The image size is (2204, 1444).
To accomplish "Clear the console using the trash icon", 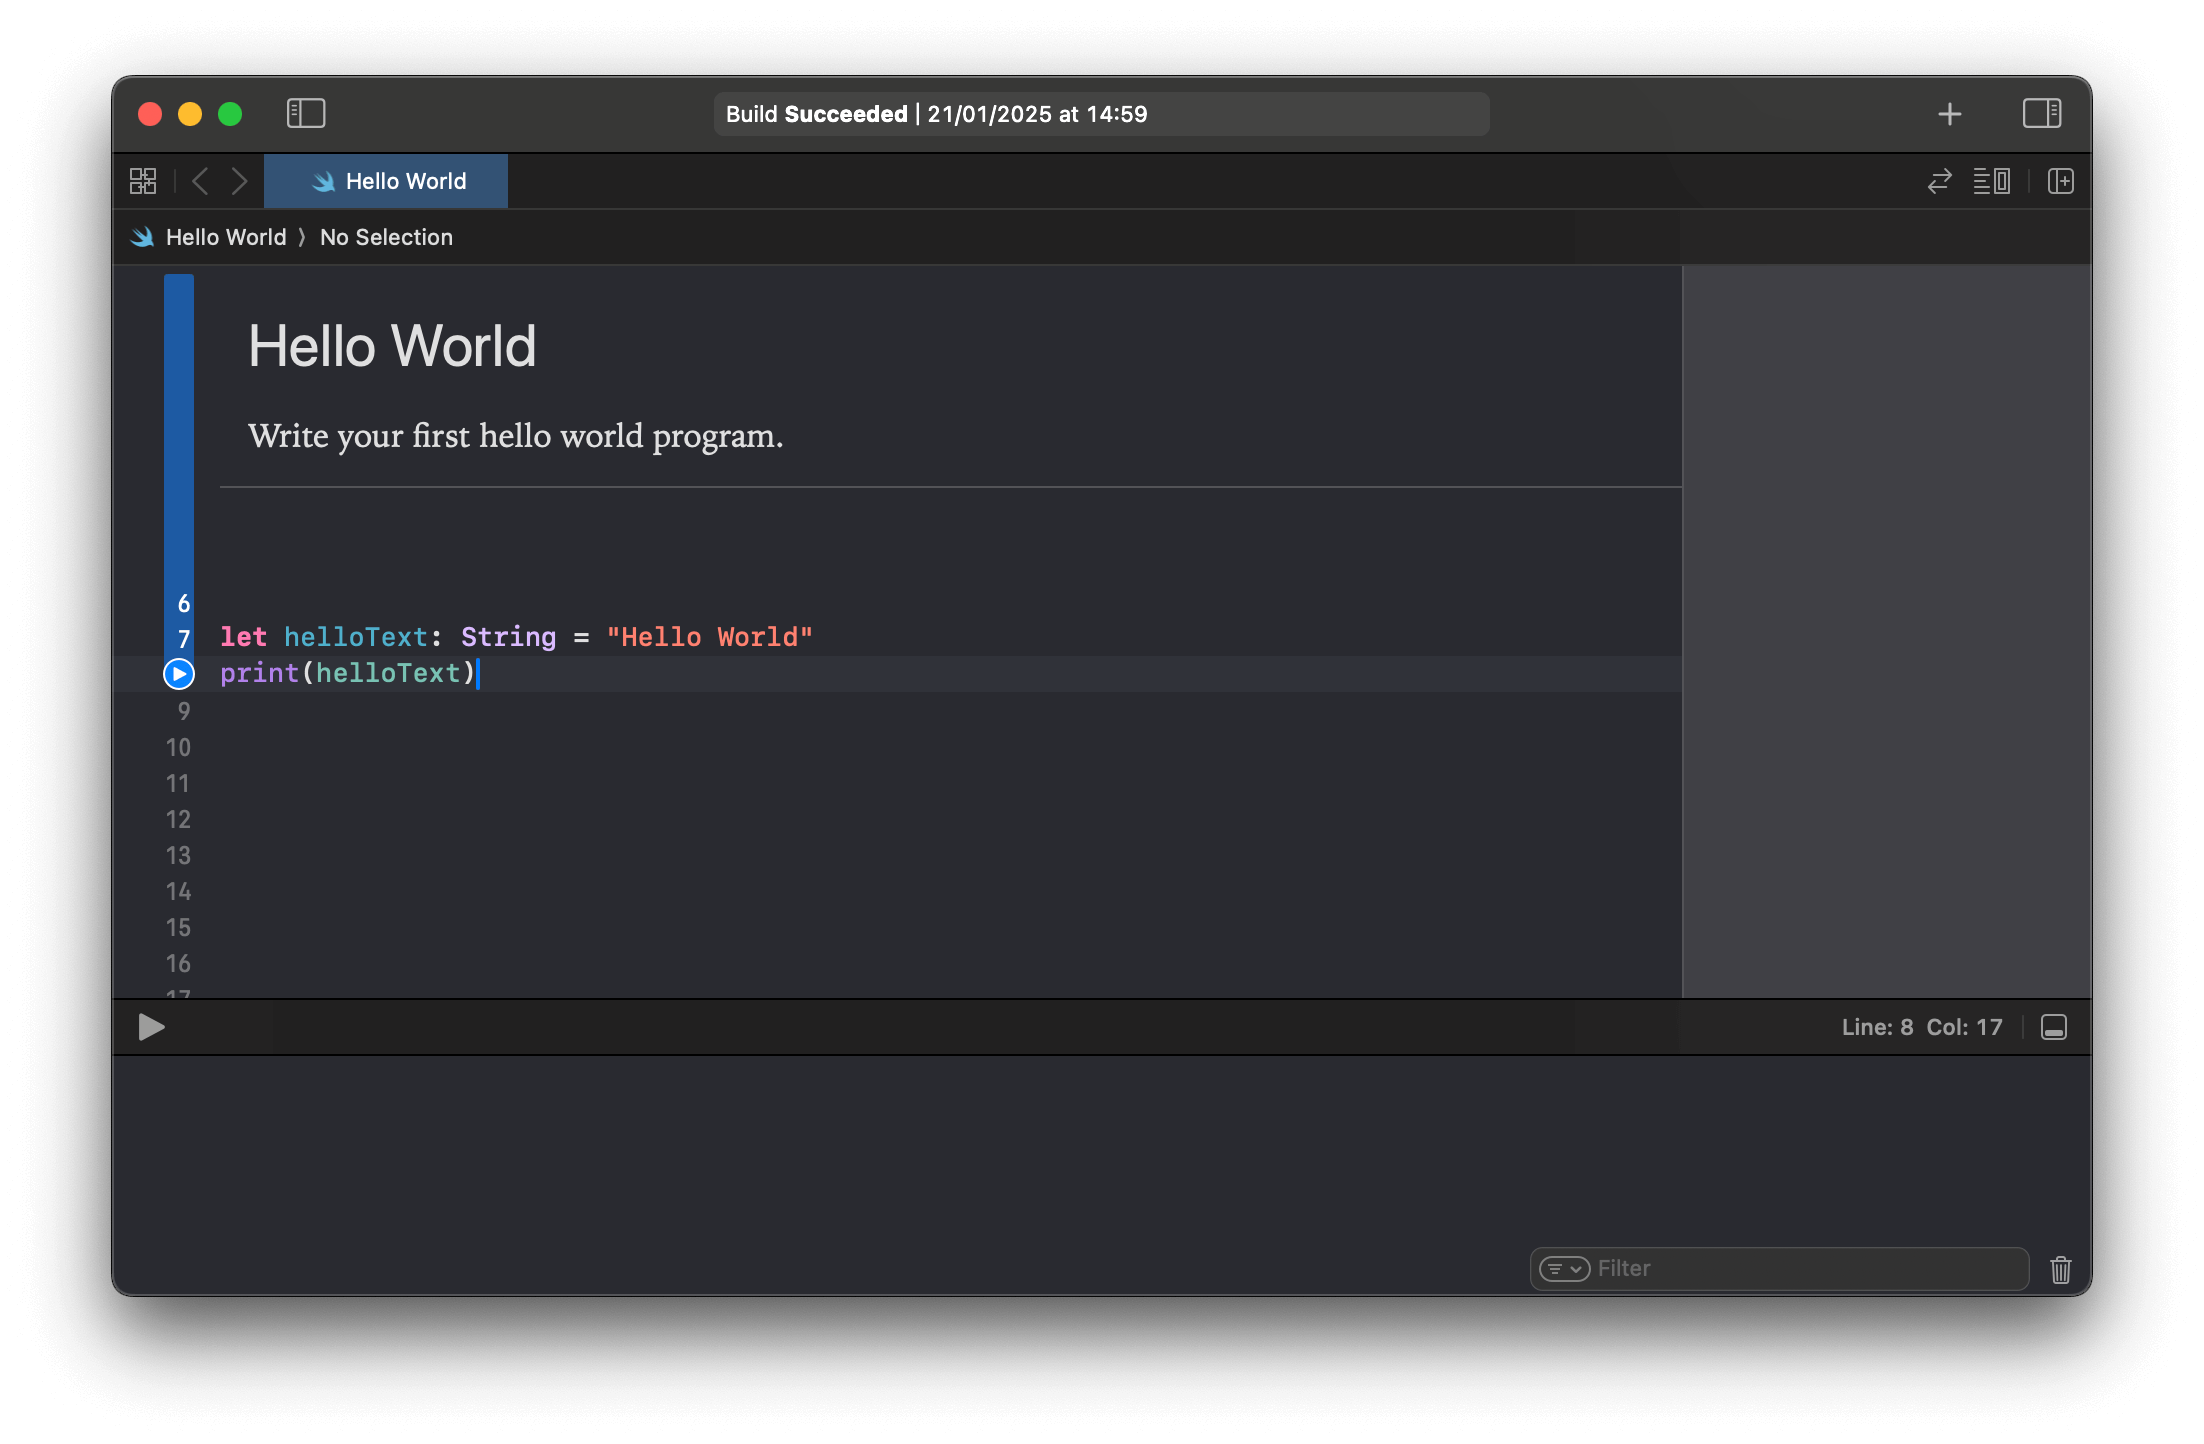I will click(2060, 1269).
